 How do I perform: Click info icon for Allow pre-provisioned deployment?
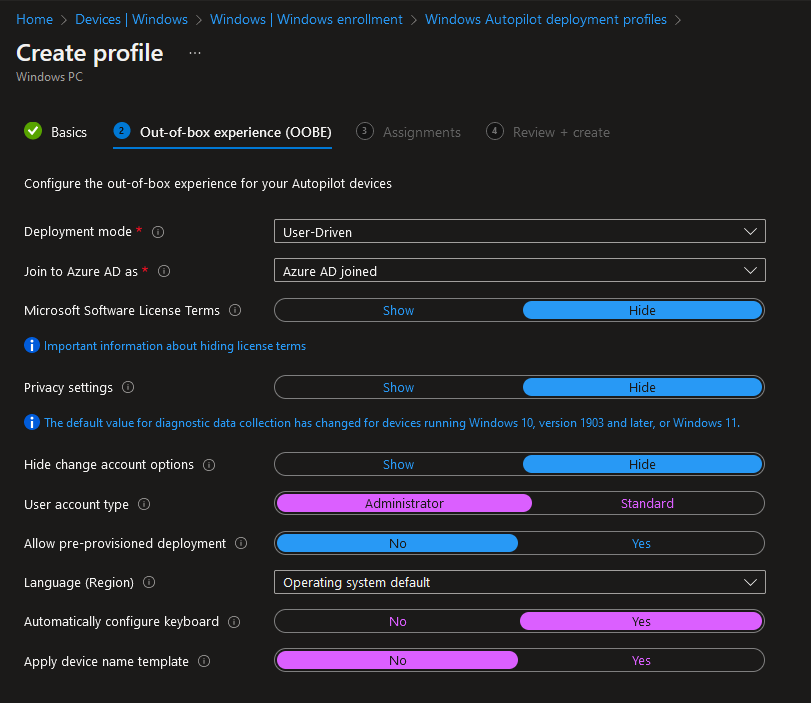click(241, 543)
